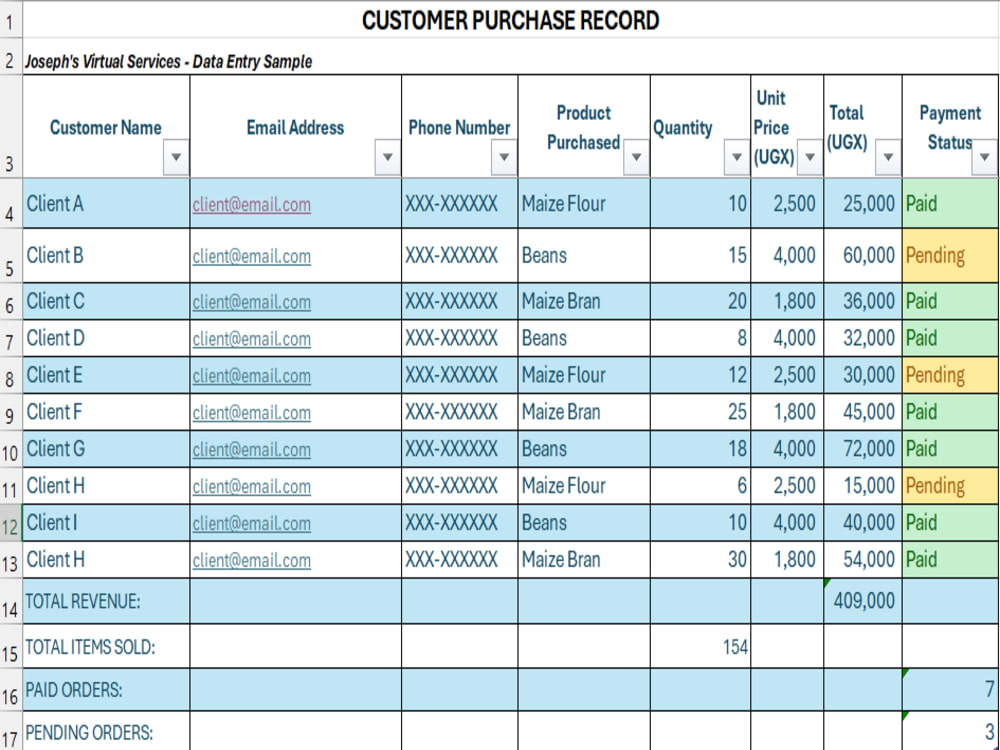Screen dimensions: 1000x750
Task: Select the Beans product cell for Client D
Action: (x=584, y=338)
